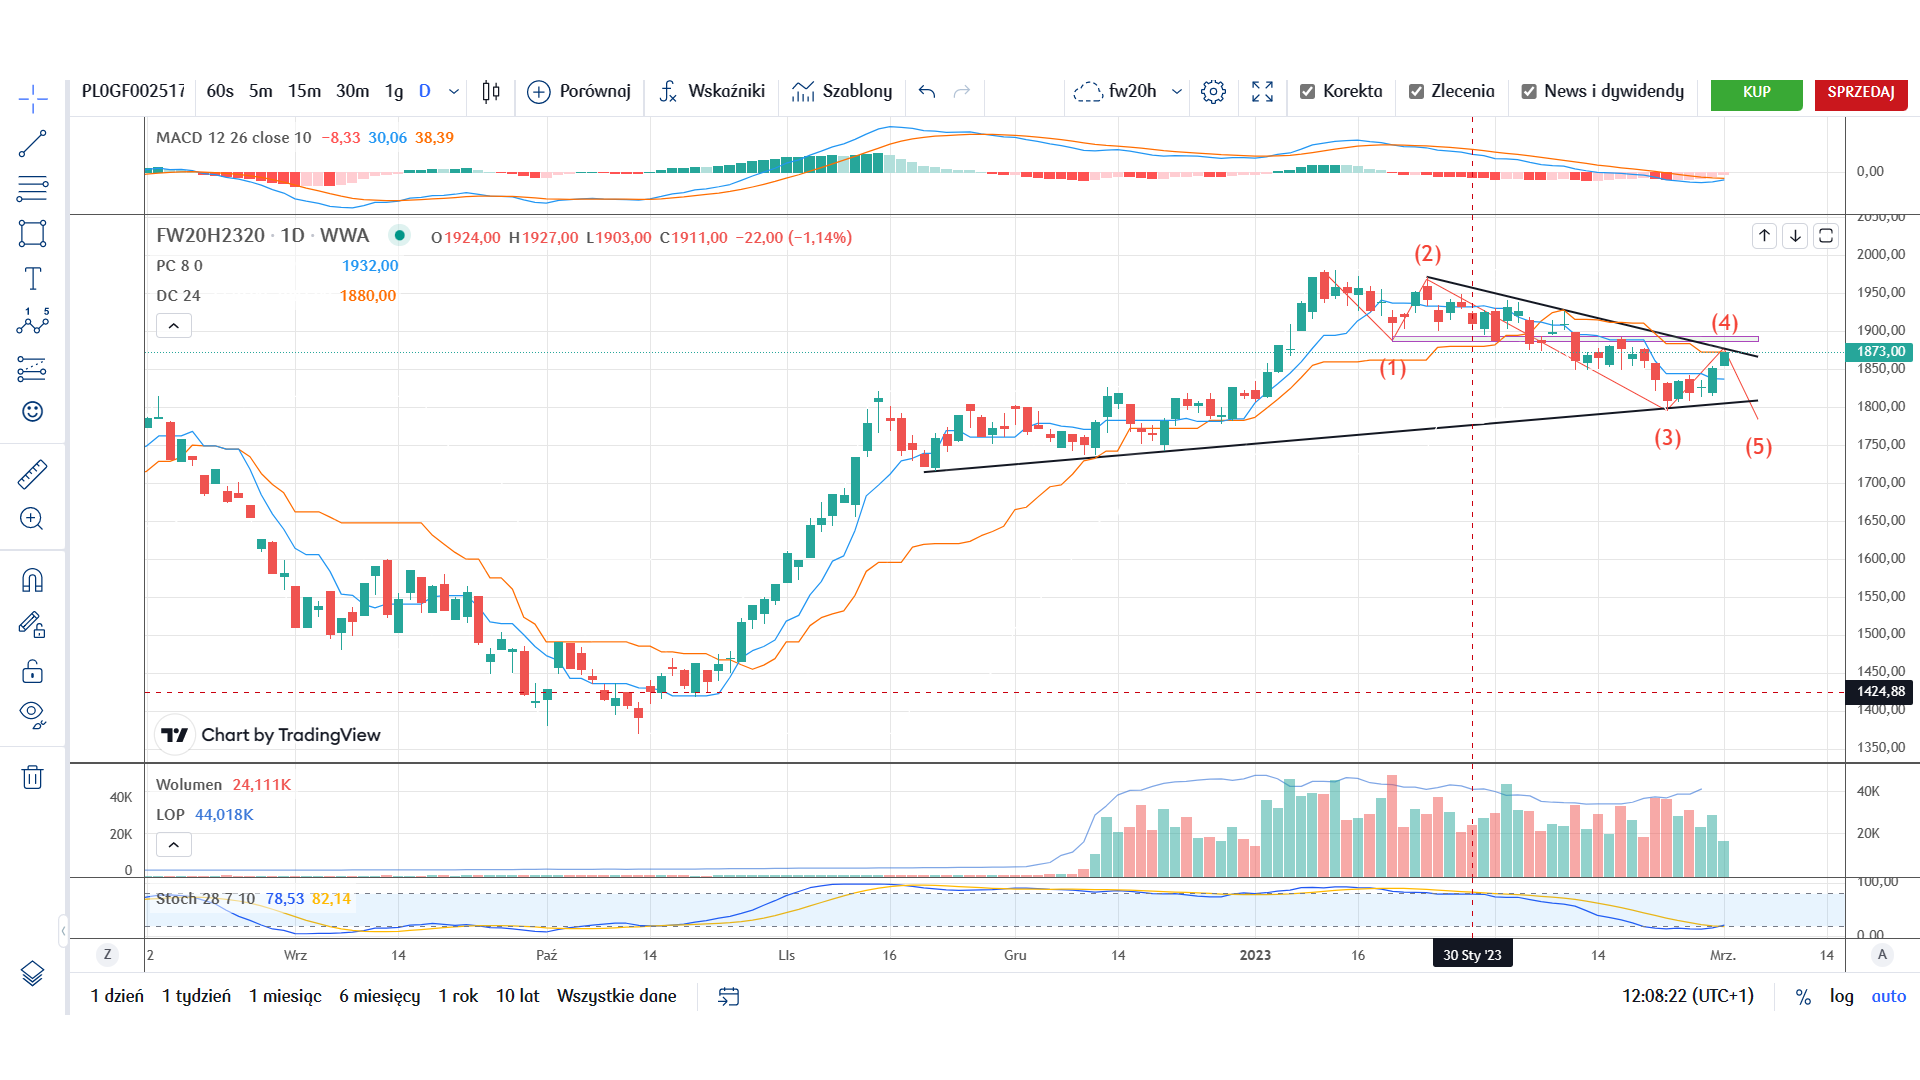Set range to 10 lat
1920x1080 pixels.
(518, 997)
